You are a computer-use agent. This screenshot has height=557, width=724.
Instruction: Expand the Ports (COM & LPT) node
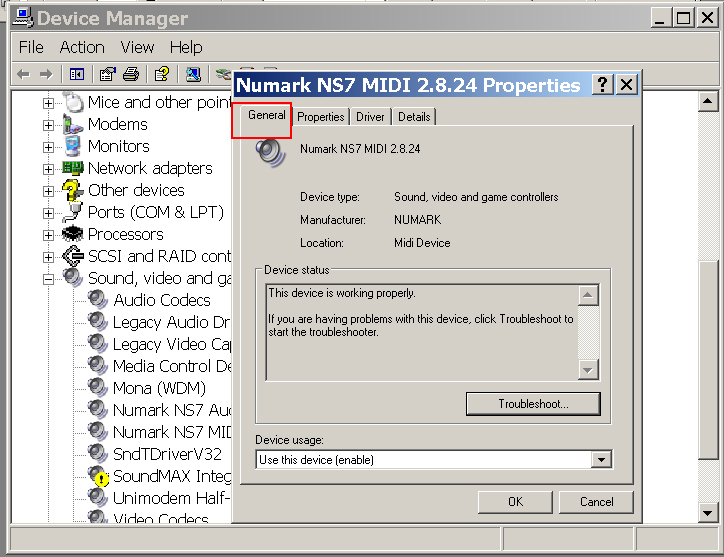[48, 213]
